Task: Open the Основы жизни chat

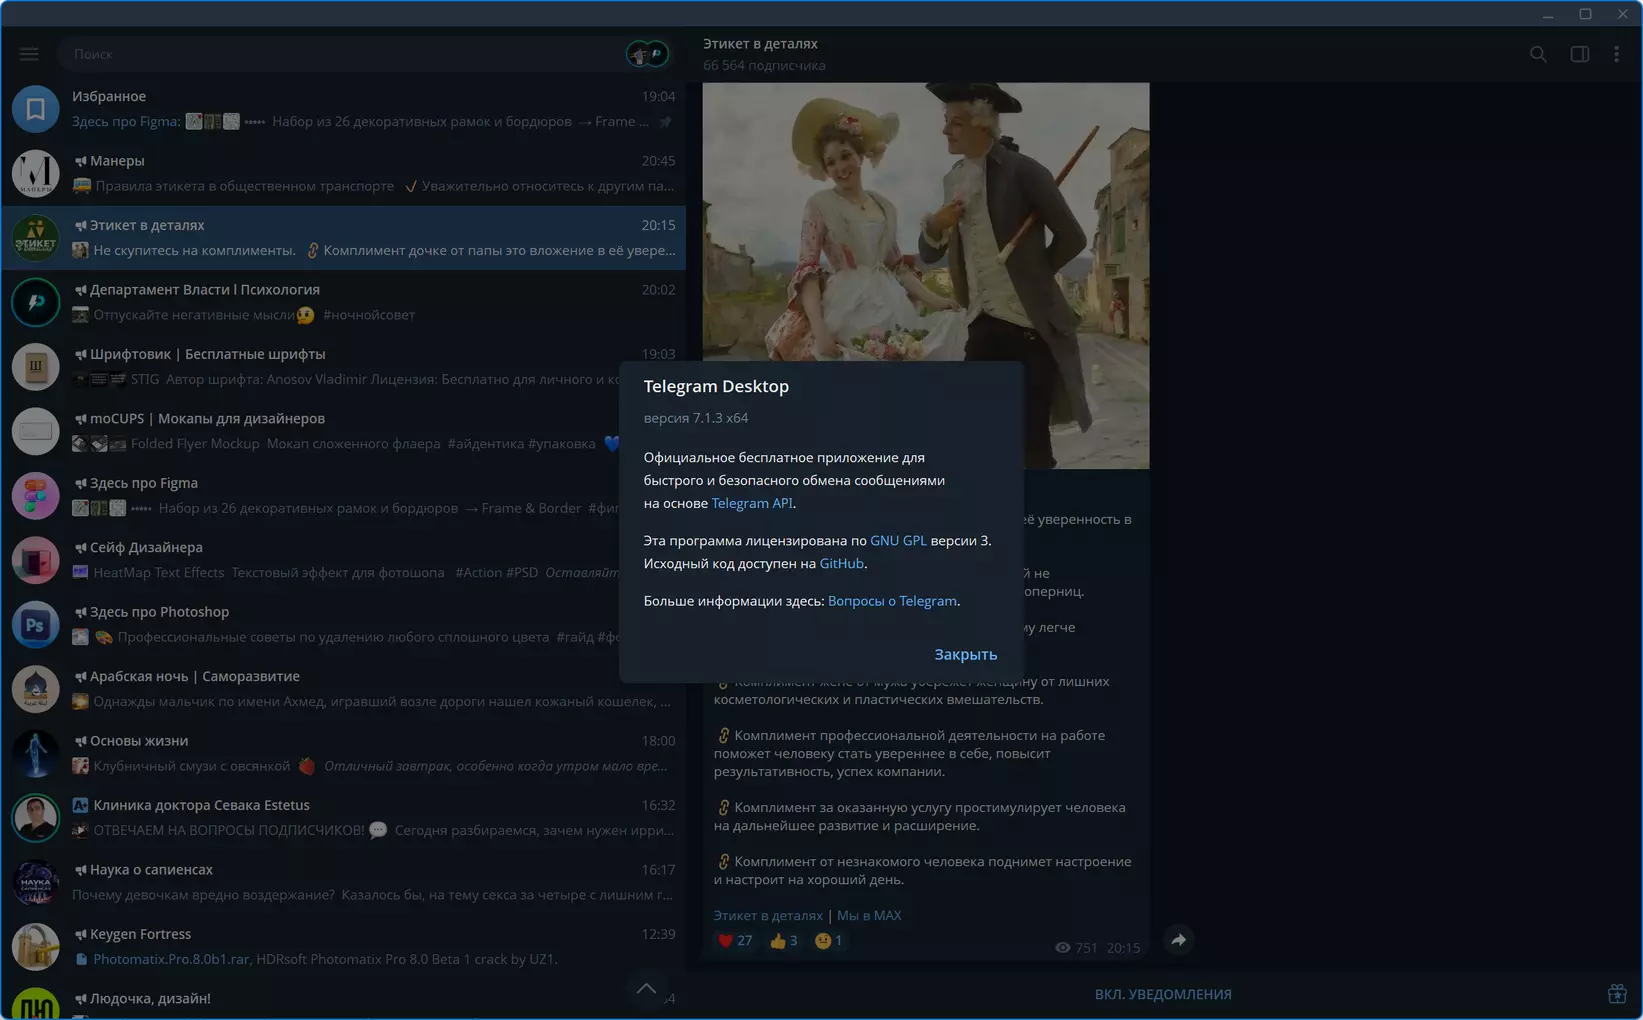Action: (343, 754)
